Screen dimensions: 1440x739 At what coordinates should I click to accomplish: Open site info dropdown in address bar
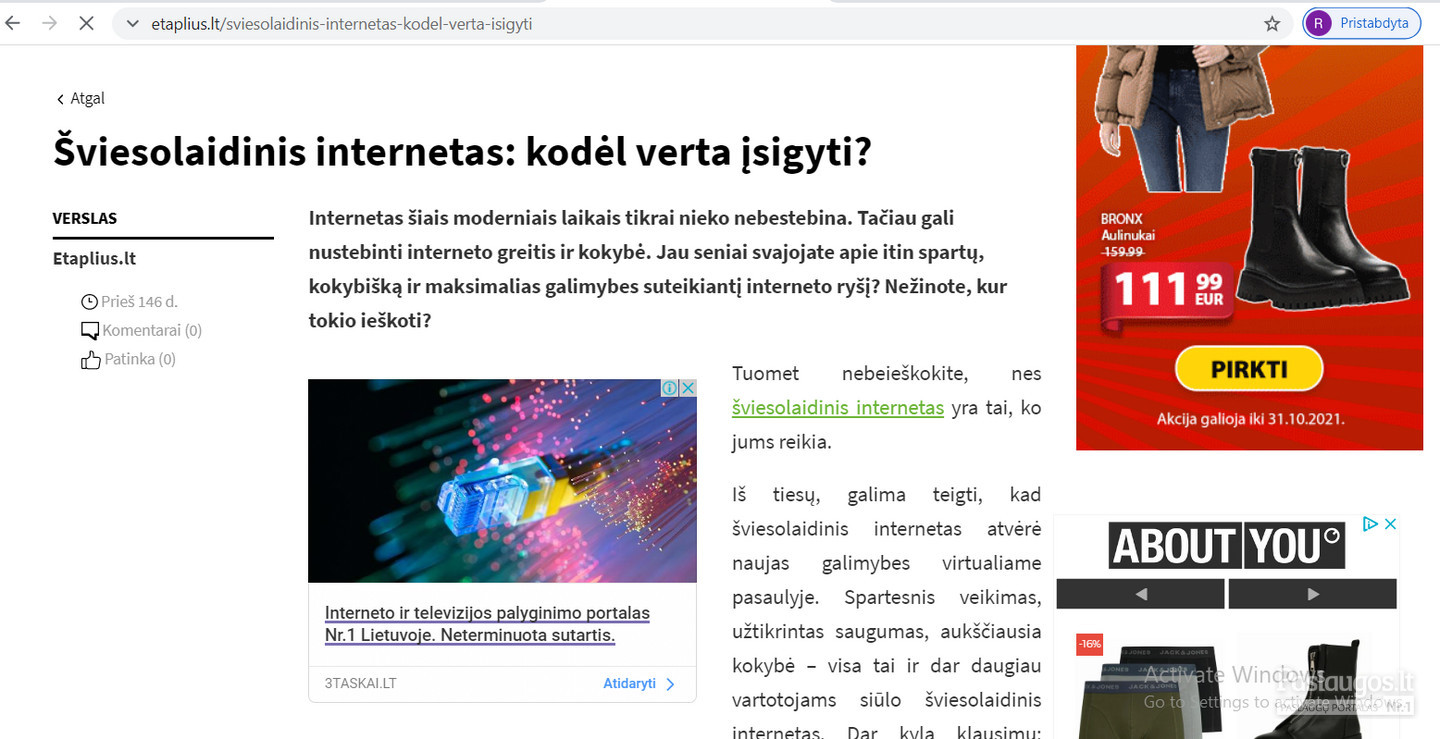(x=131, y=23)
